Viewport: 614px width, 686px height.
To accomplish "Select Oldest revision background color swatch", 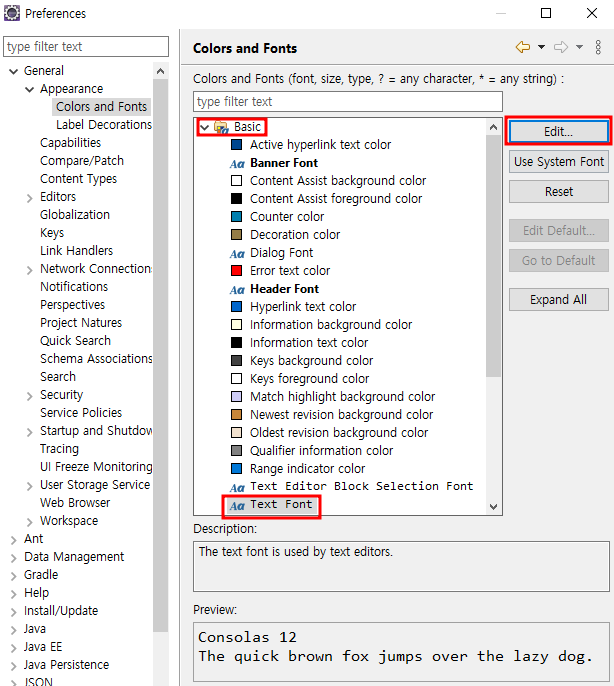I will pos(236,432).
